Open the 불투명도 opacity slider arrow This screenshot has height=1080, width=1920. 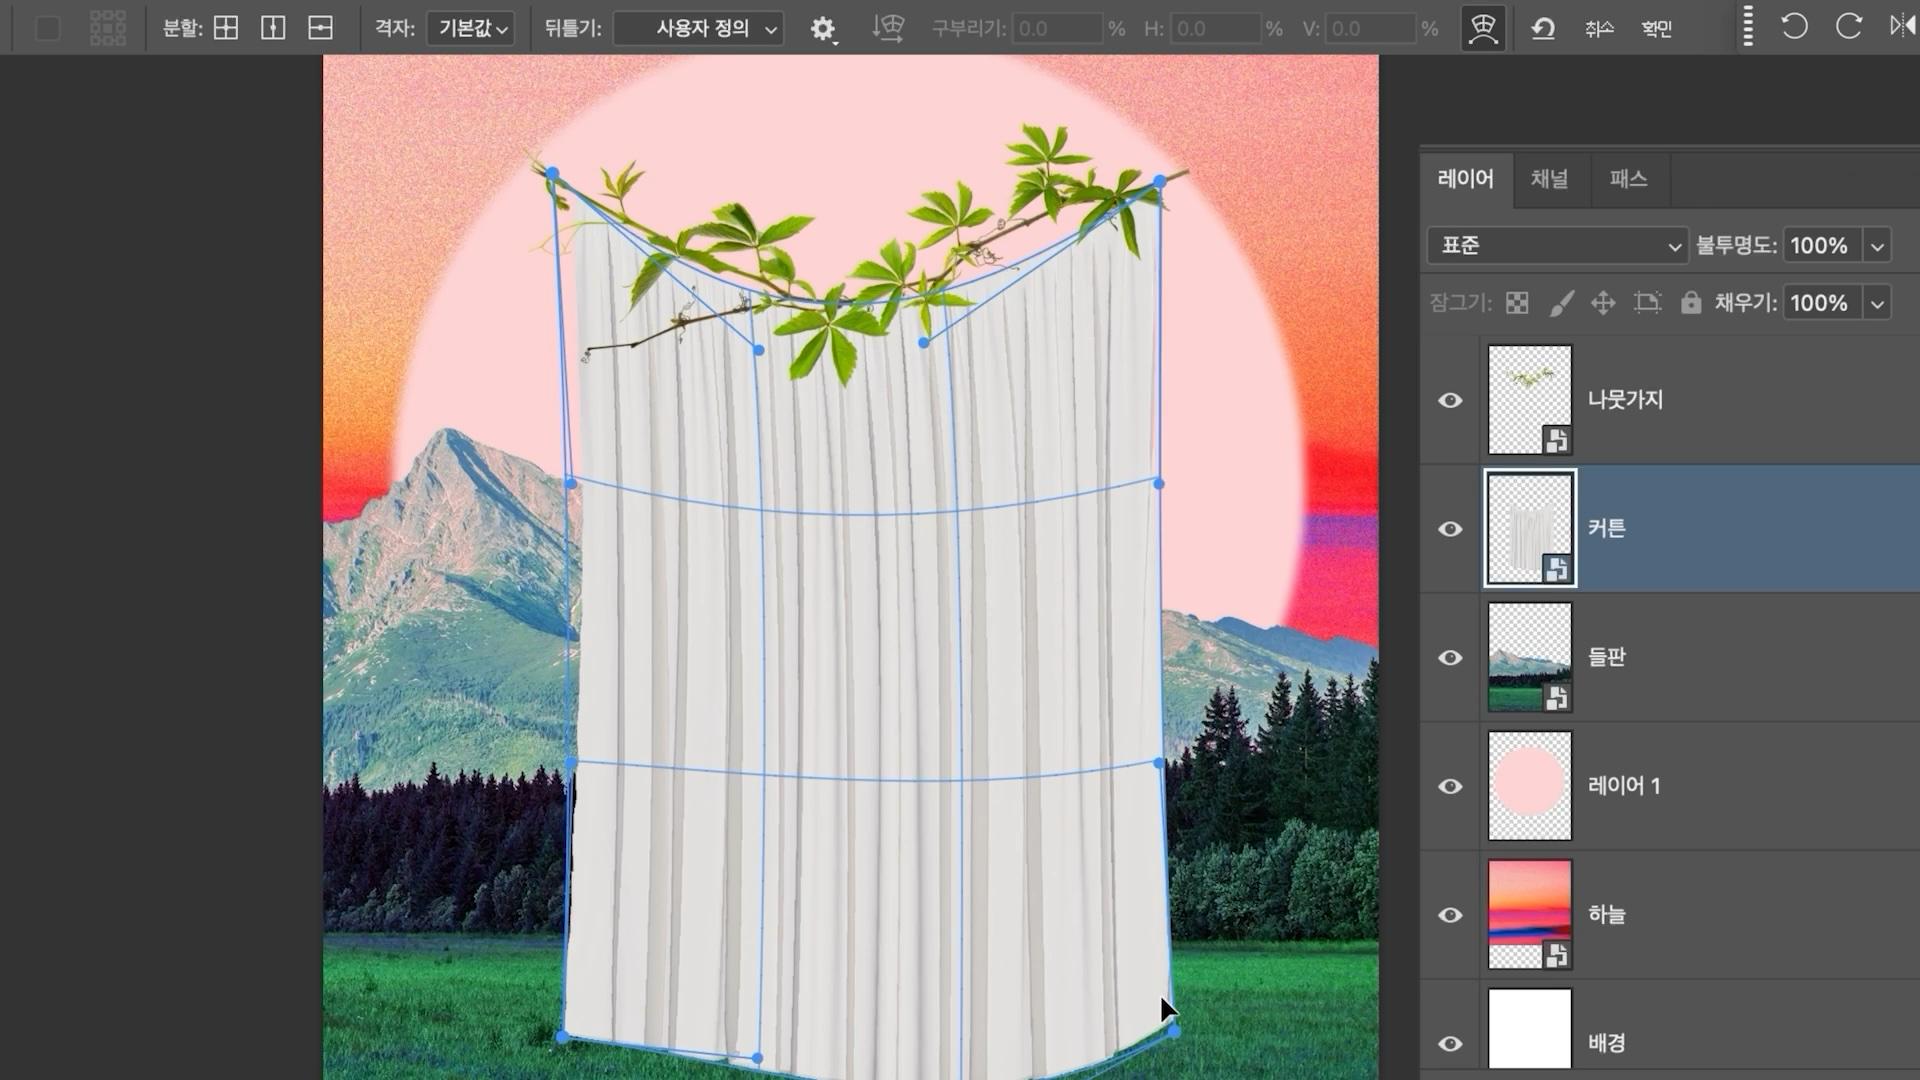coord(1877,246)
